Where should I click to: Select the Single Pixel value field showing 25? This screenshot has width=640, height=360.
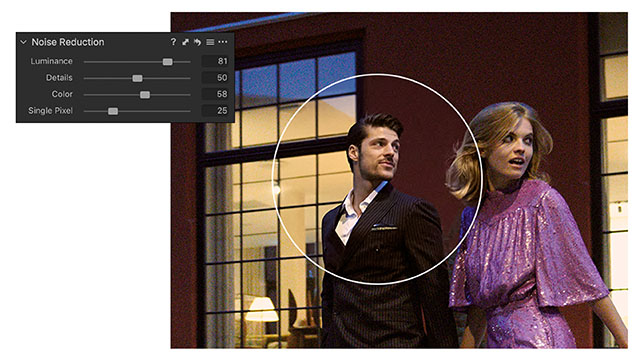[215, 111]
